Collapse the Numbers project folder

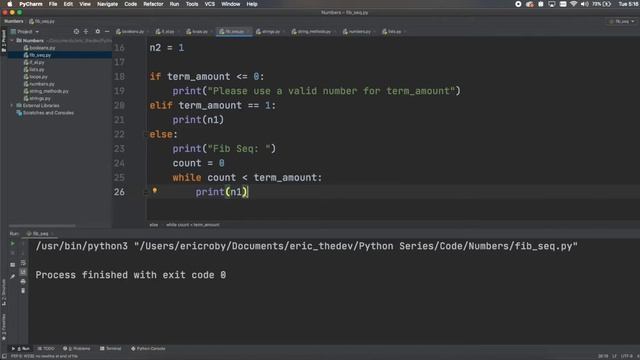(x=12, y=40)
